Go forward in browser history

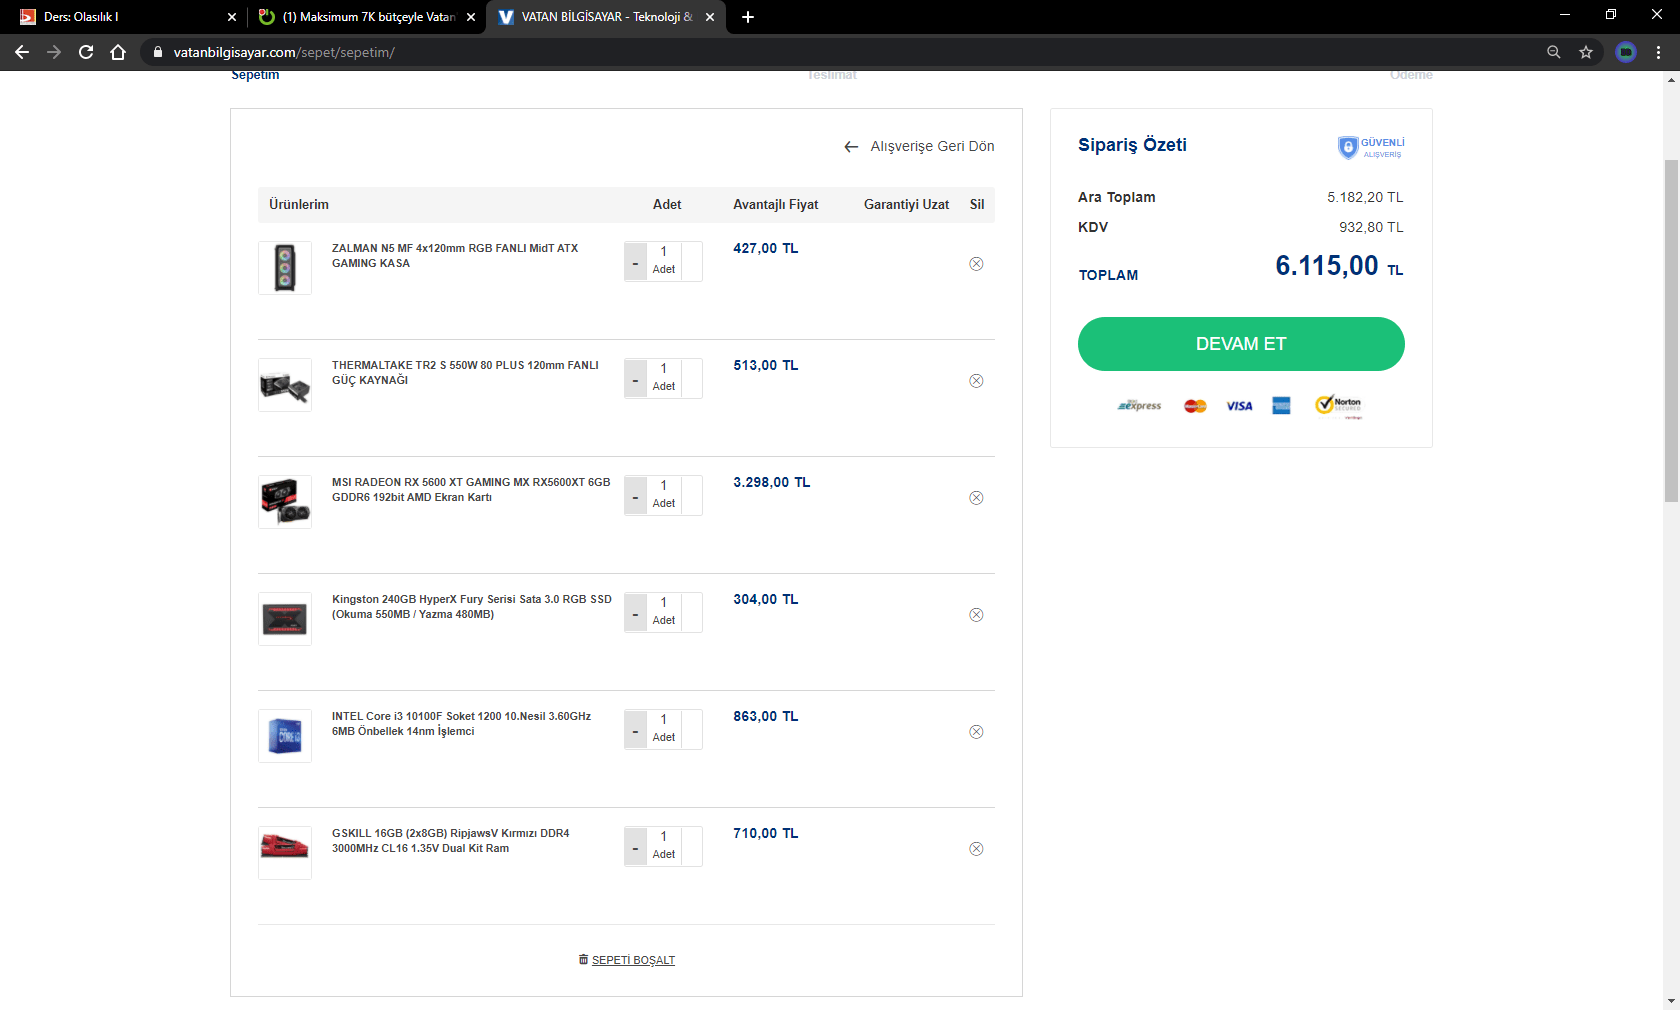54,52
